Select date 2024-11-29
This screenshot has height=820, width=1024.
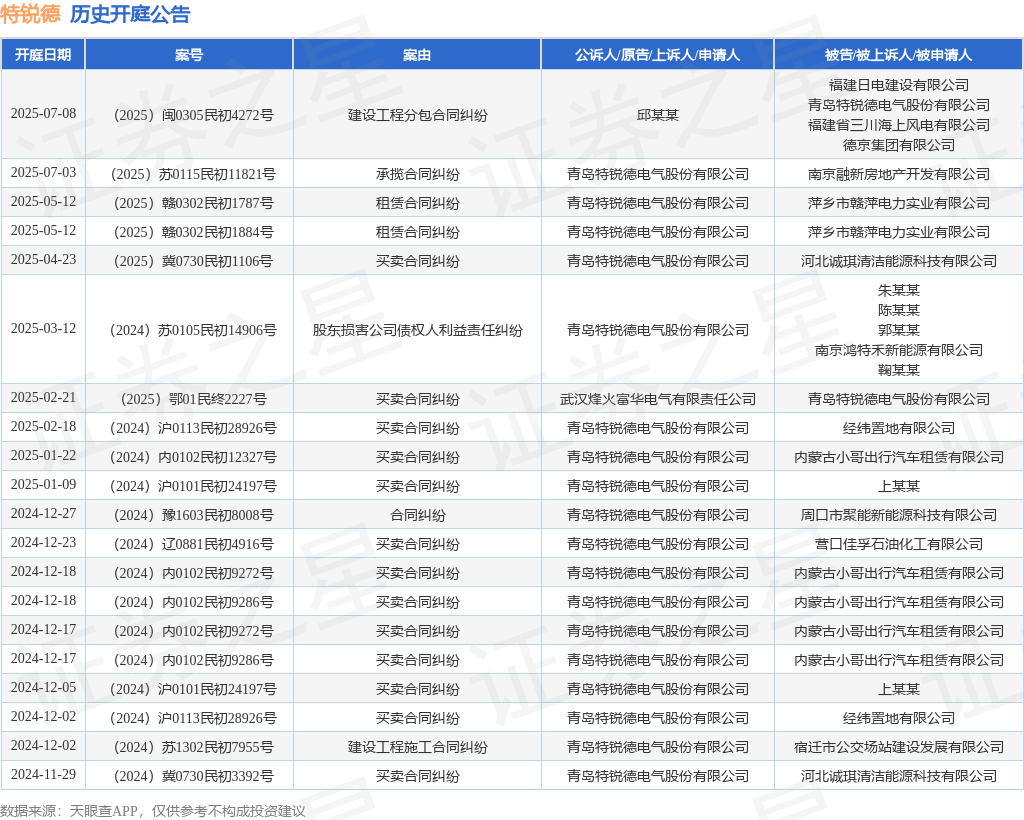[x=43, y=775]
